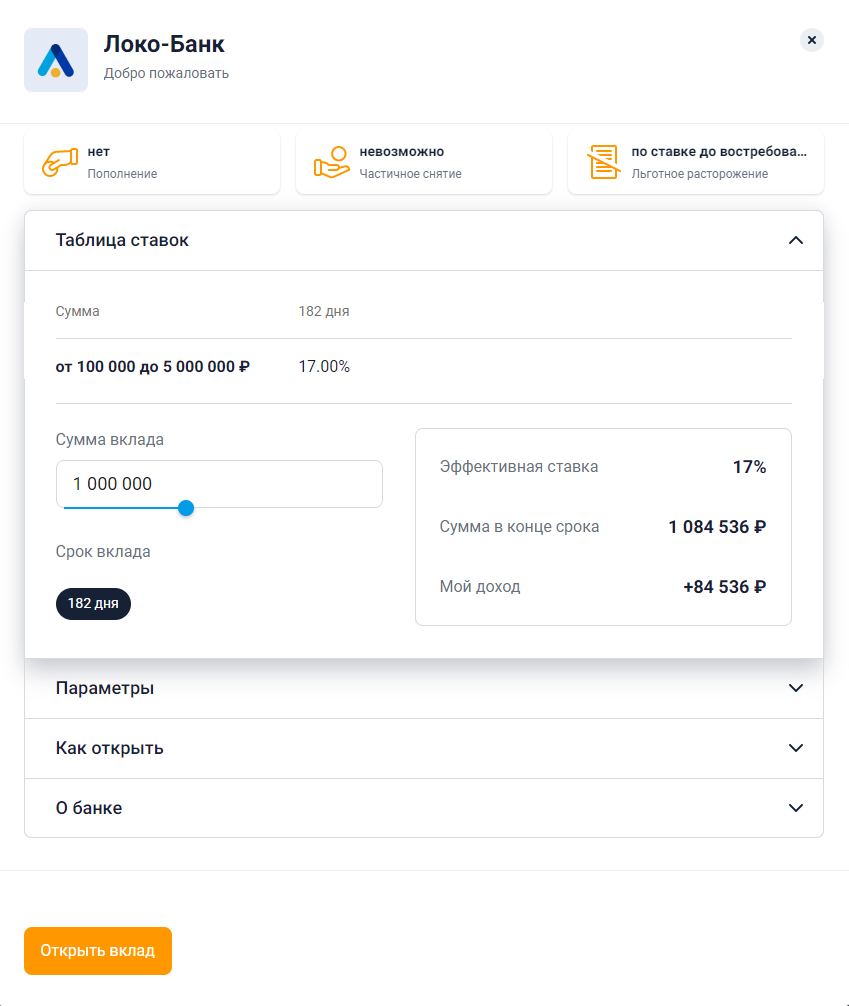Click the Льготное расторжение info card

pyautogui.click(x=696, y=162)
